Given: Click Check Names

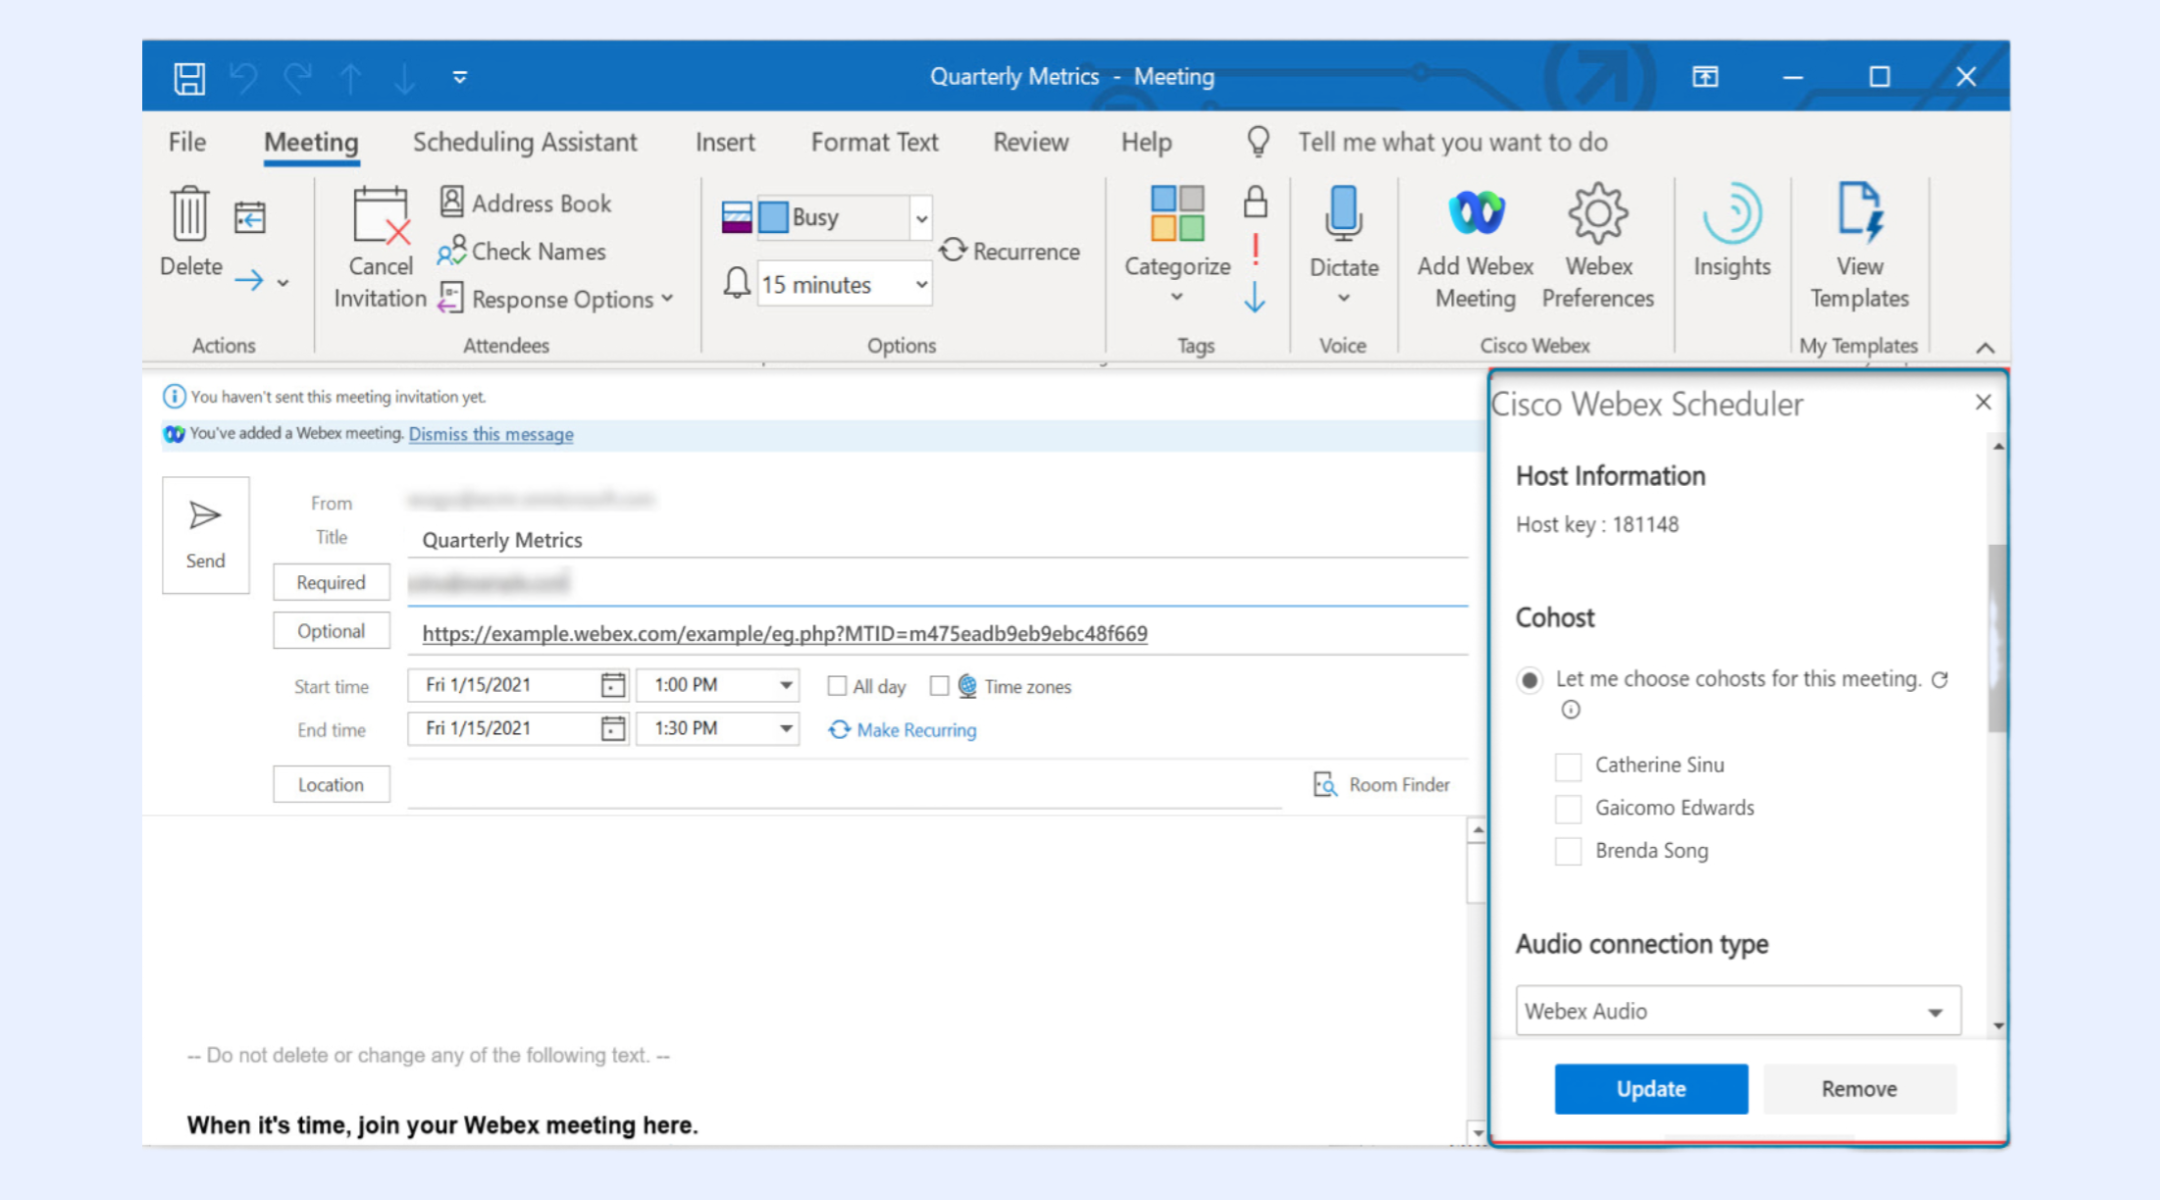Looking at the screenshot, I should pyautogui.click(x=521, y=251).
